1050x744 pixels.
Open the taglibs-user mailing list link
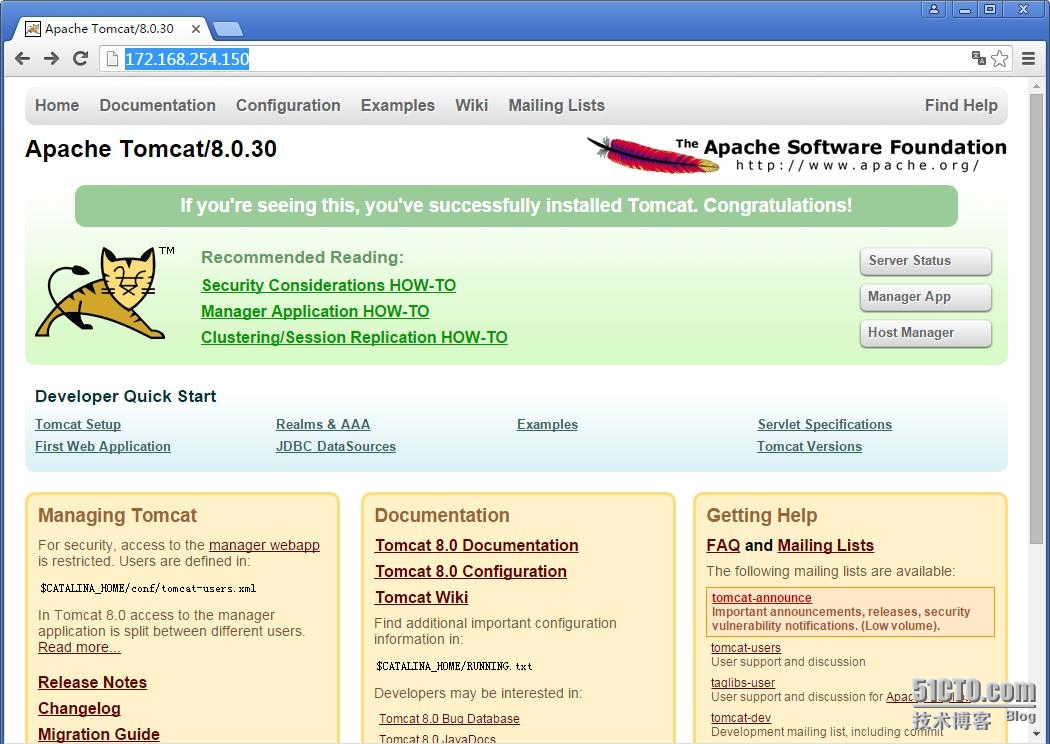[743, 683]
